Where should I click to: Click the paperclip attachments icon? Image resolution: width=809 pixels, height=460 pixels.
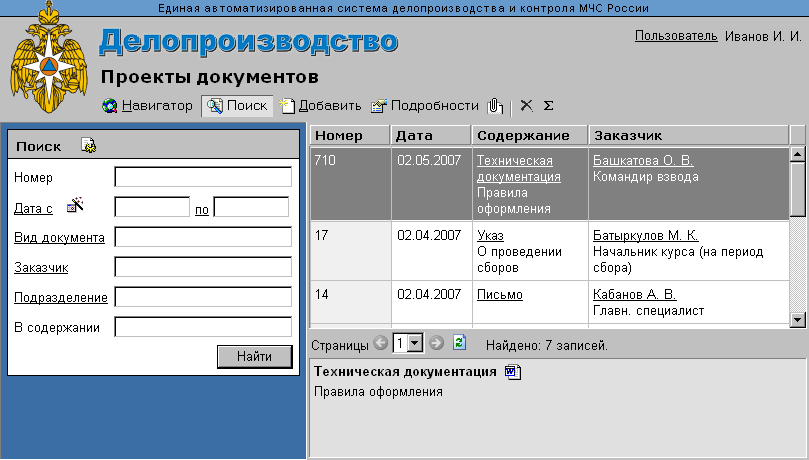coord(495,106)
